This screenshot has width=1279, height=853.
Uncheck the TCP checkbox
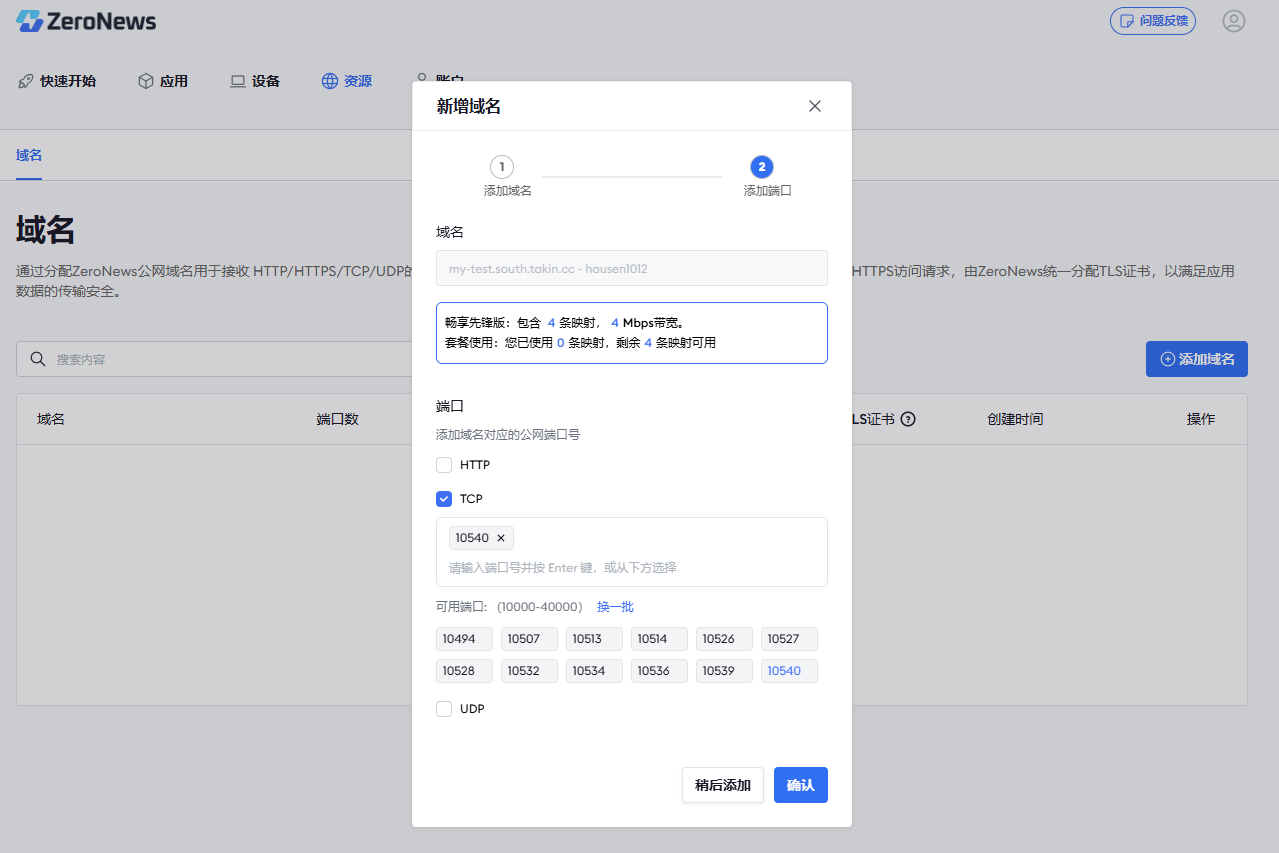[x=444, y=498]
